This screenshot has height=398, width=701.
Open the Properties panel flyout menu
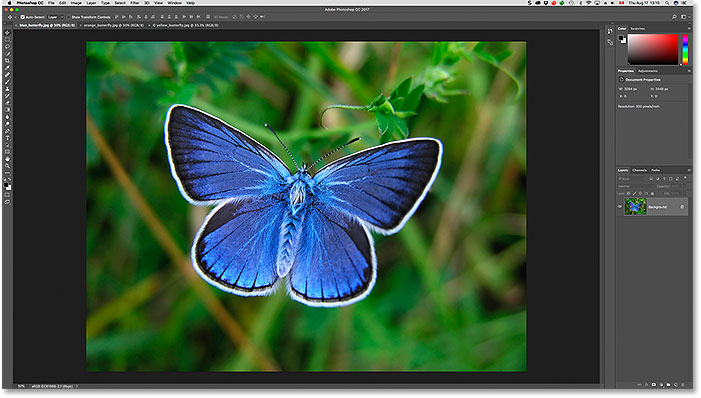coord(689,71)
